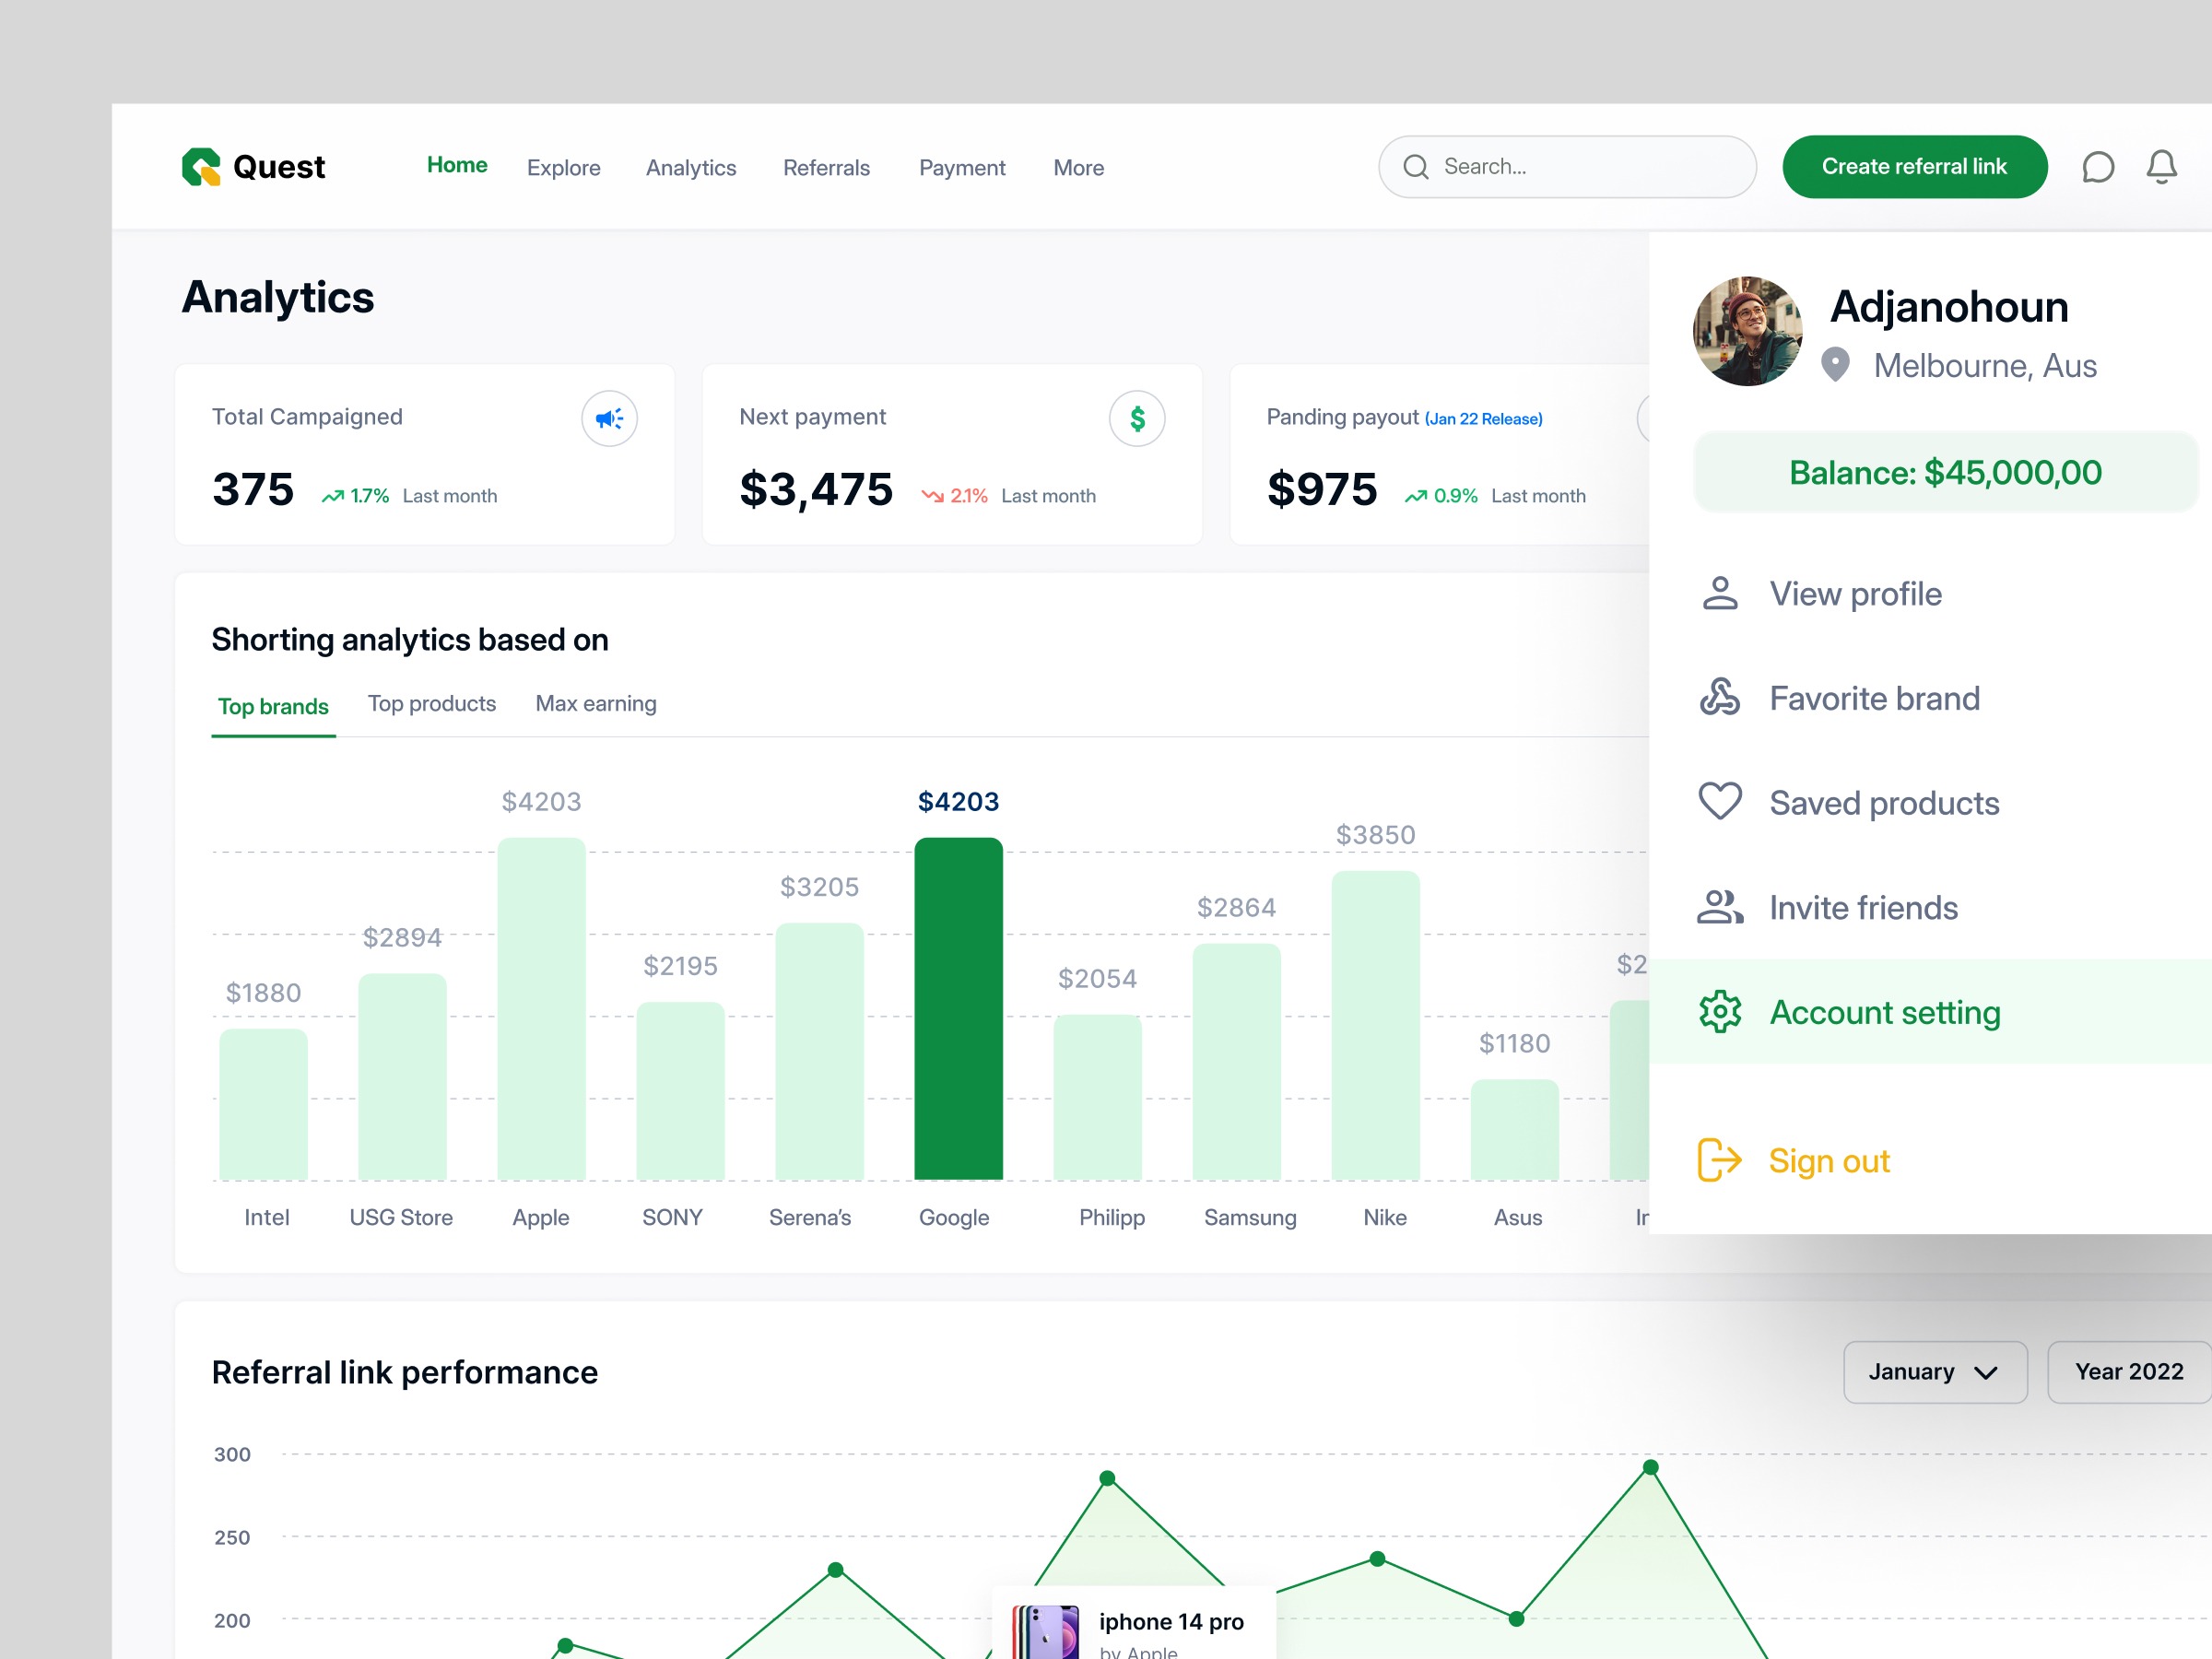Screen dimensions: 2212x1659
Task: Open the Referrals nav item
Action: click(826, 168)
